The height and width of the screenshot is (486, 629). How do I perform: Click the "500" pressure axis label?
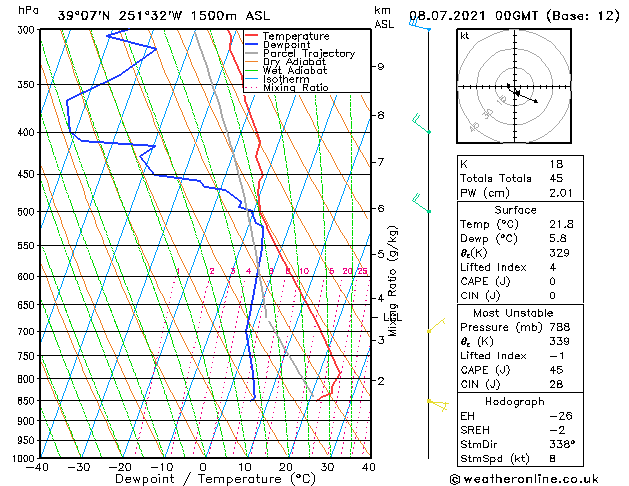pos(28,212)
